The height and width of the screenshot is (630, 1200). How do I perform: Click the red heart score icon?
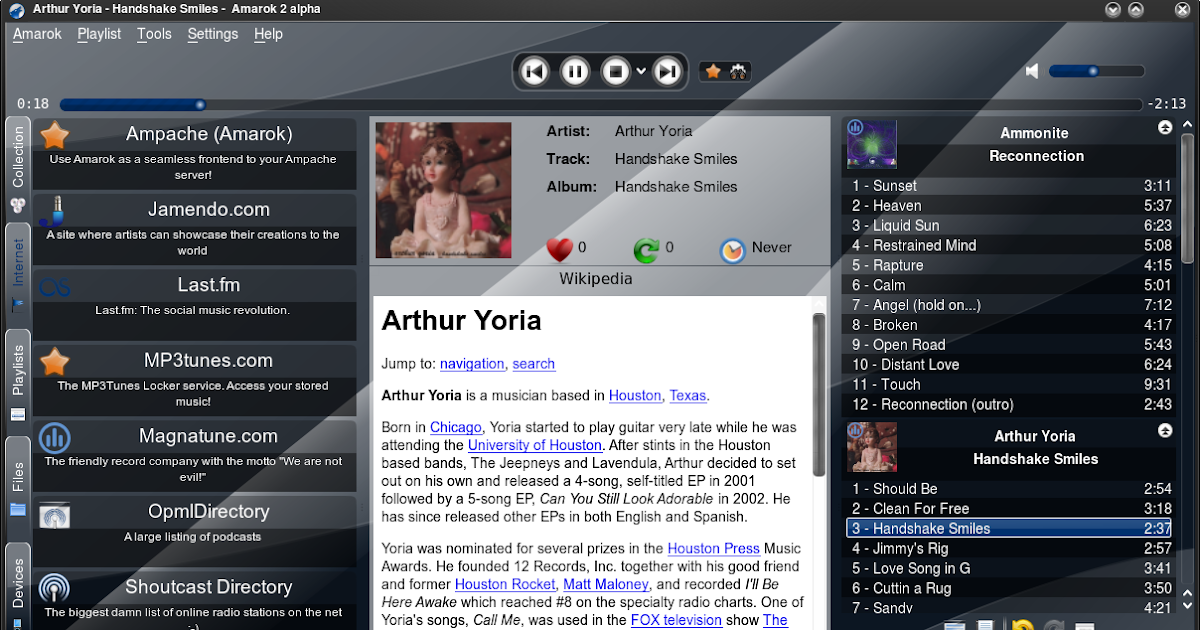point(559,249)
